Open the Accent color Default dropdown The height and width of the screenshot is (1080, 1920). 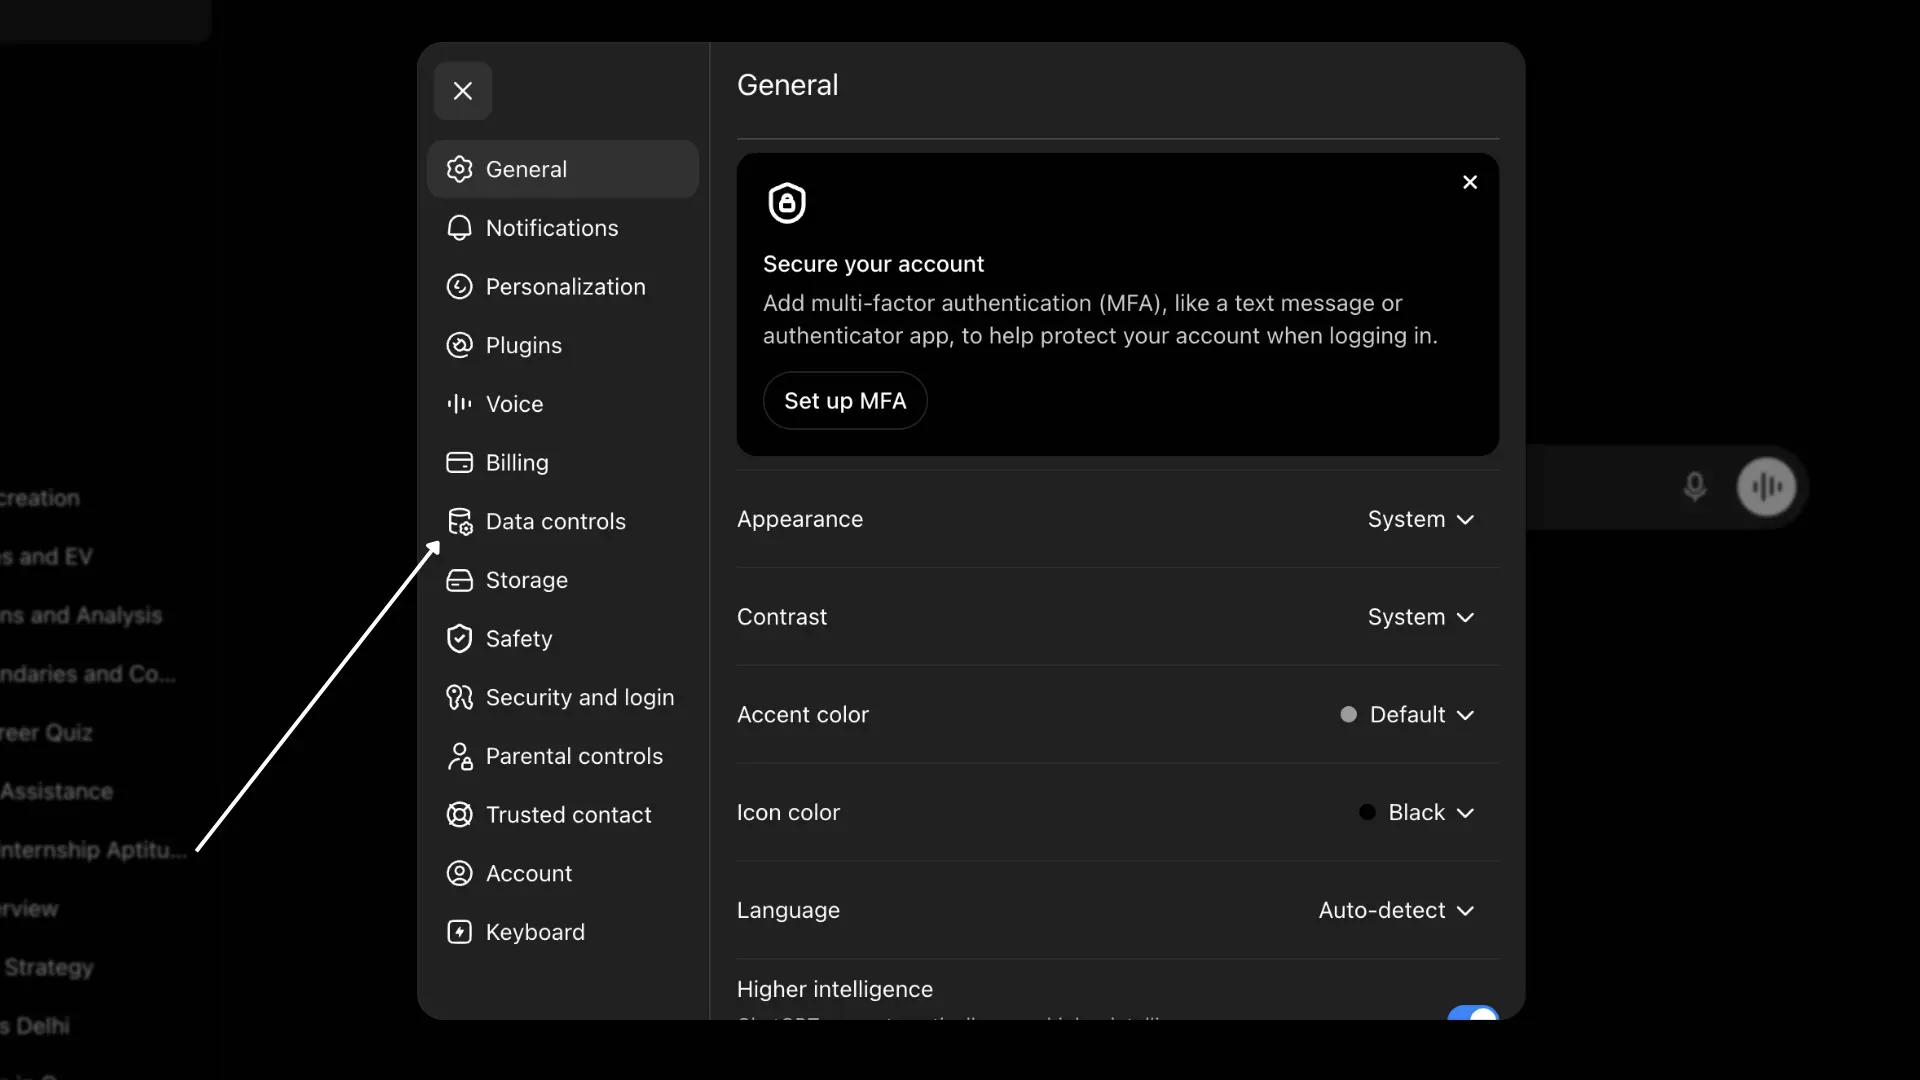tap(1408, 715)
